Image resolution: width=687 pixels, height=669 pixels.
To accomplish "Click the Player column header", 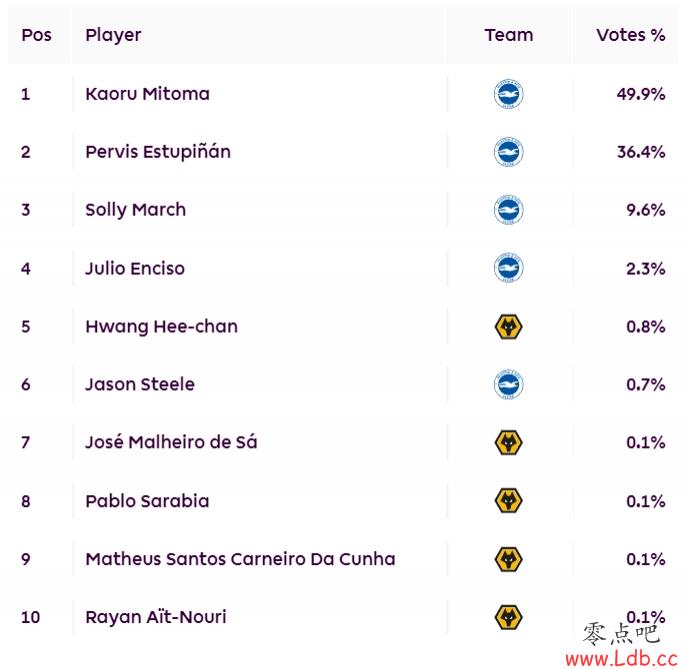I will click(x=113, y=35).
